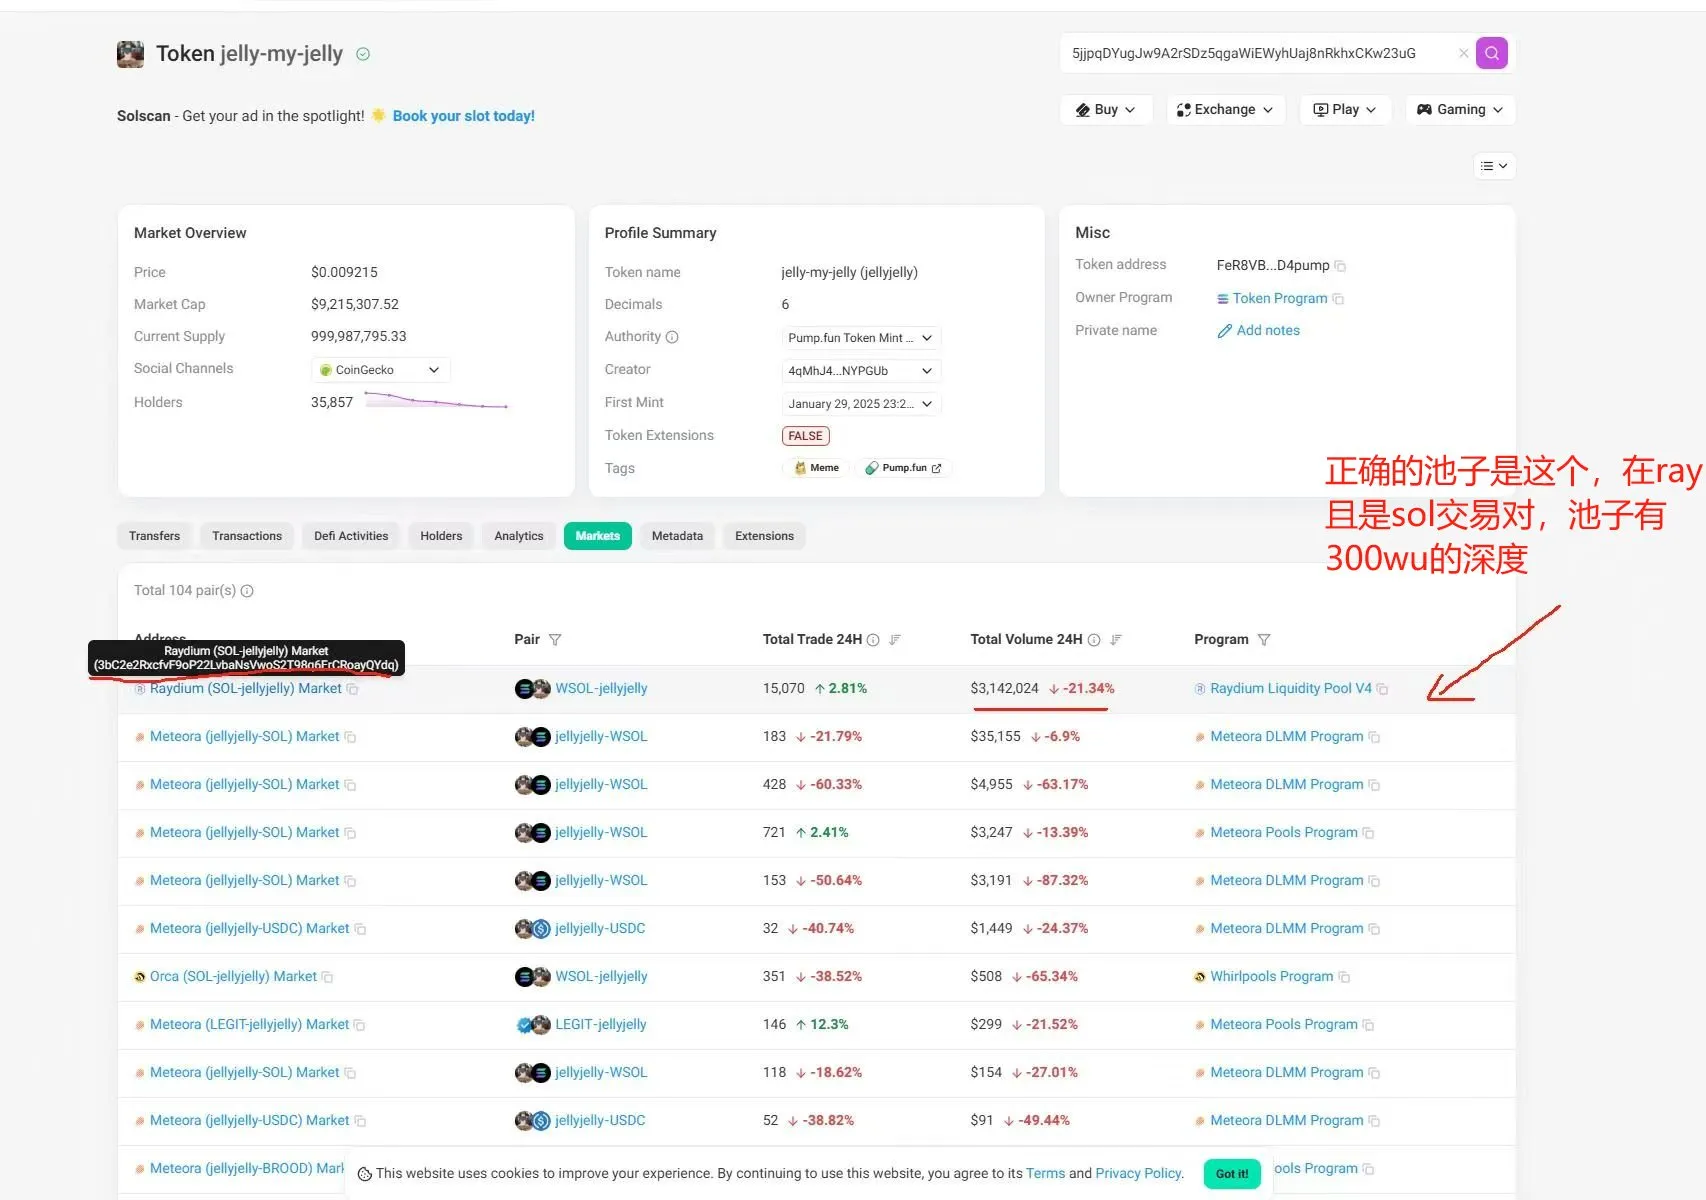Open the Raydium Liquidity Pool V4 program
The height and width of the screenshot is (1200, 1706).
point(1290,688)
